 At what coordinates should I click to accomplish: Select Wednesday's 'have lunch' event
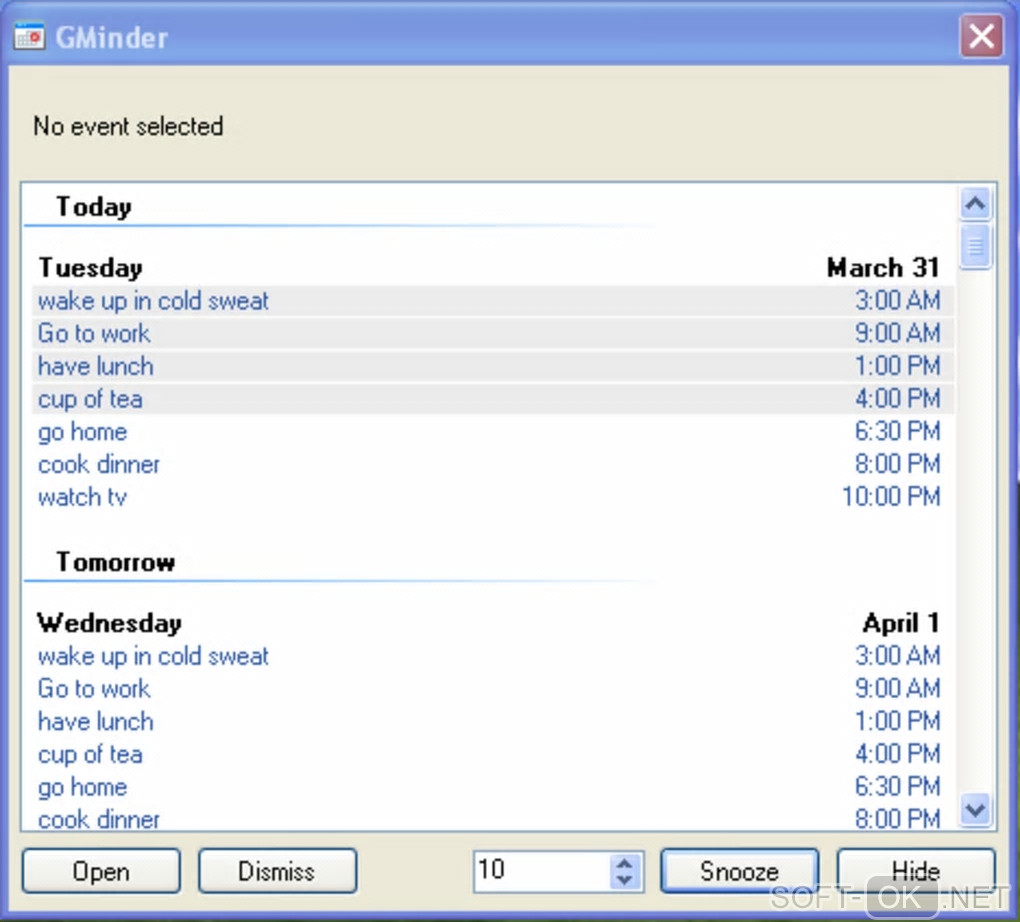pyautogui.click(x=493, y=721)
